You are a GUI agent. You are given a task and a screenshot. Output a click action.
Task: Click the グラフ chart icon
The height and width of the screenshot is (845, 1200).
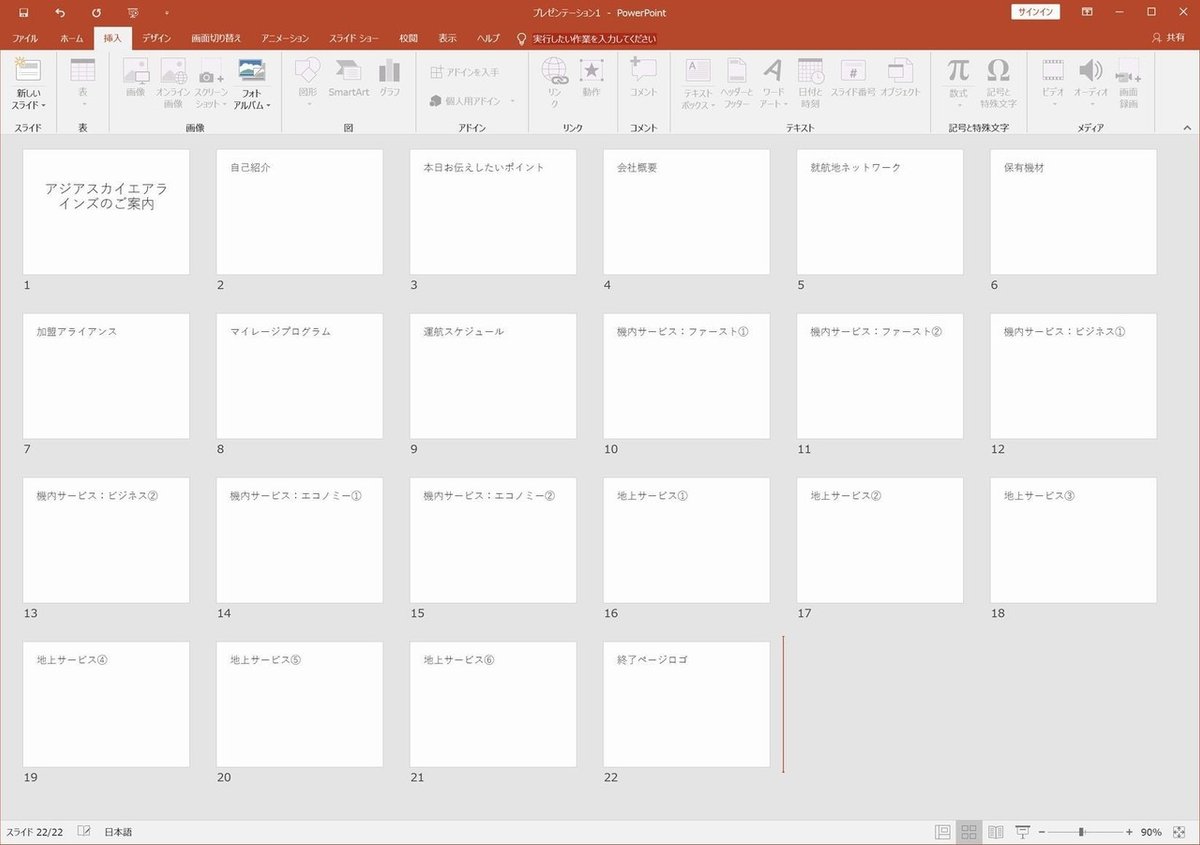390,78
